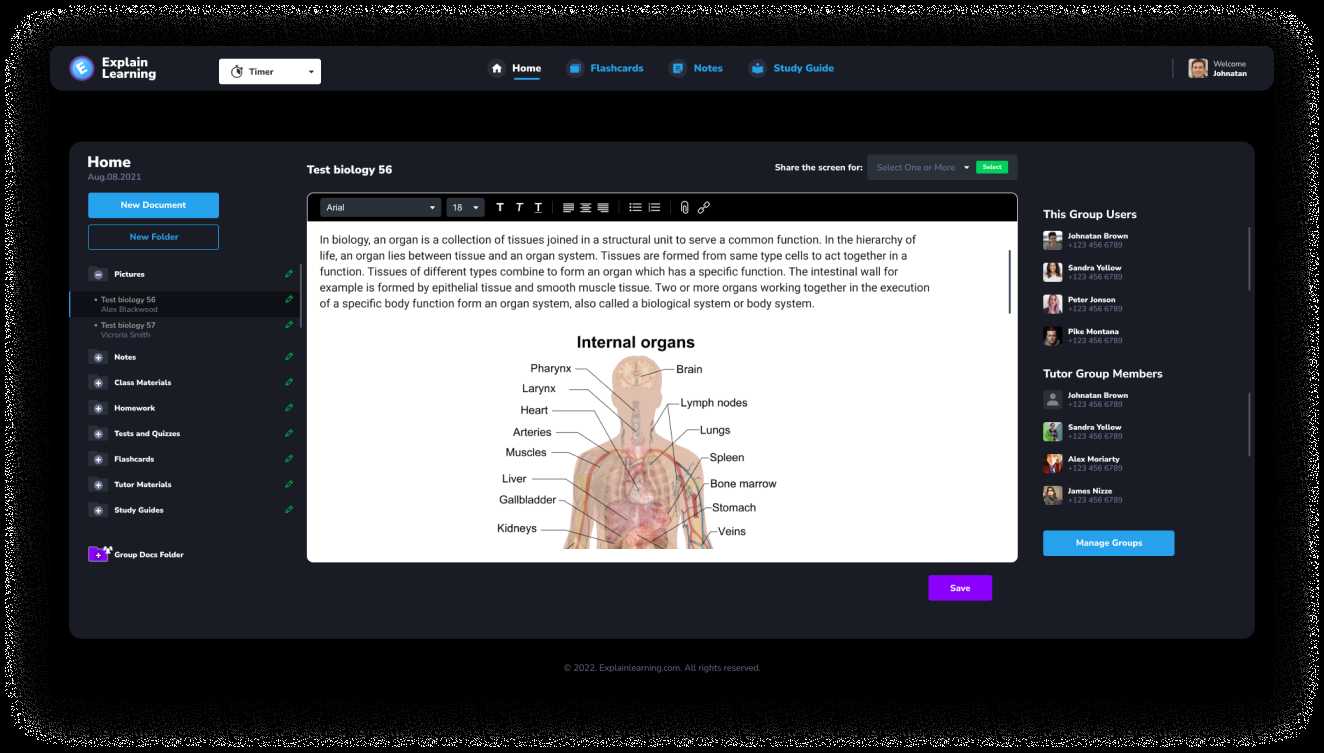This screenshot has height=753, width=1324.
Task: Apply underline text formatting
Action: point(538,208)
